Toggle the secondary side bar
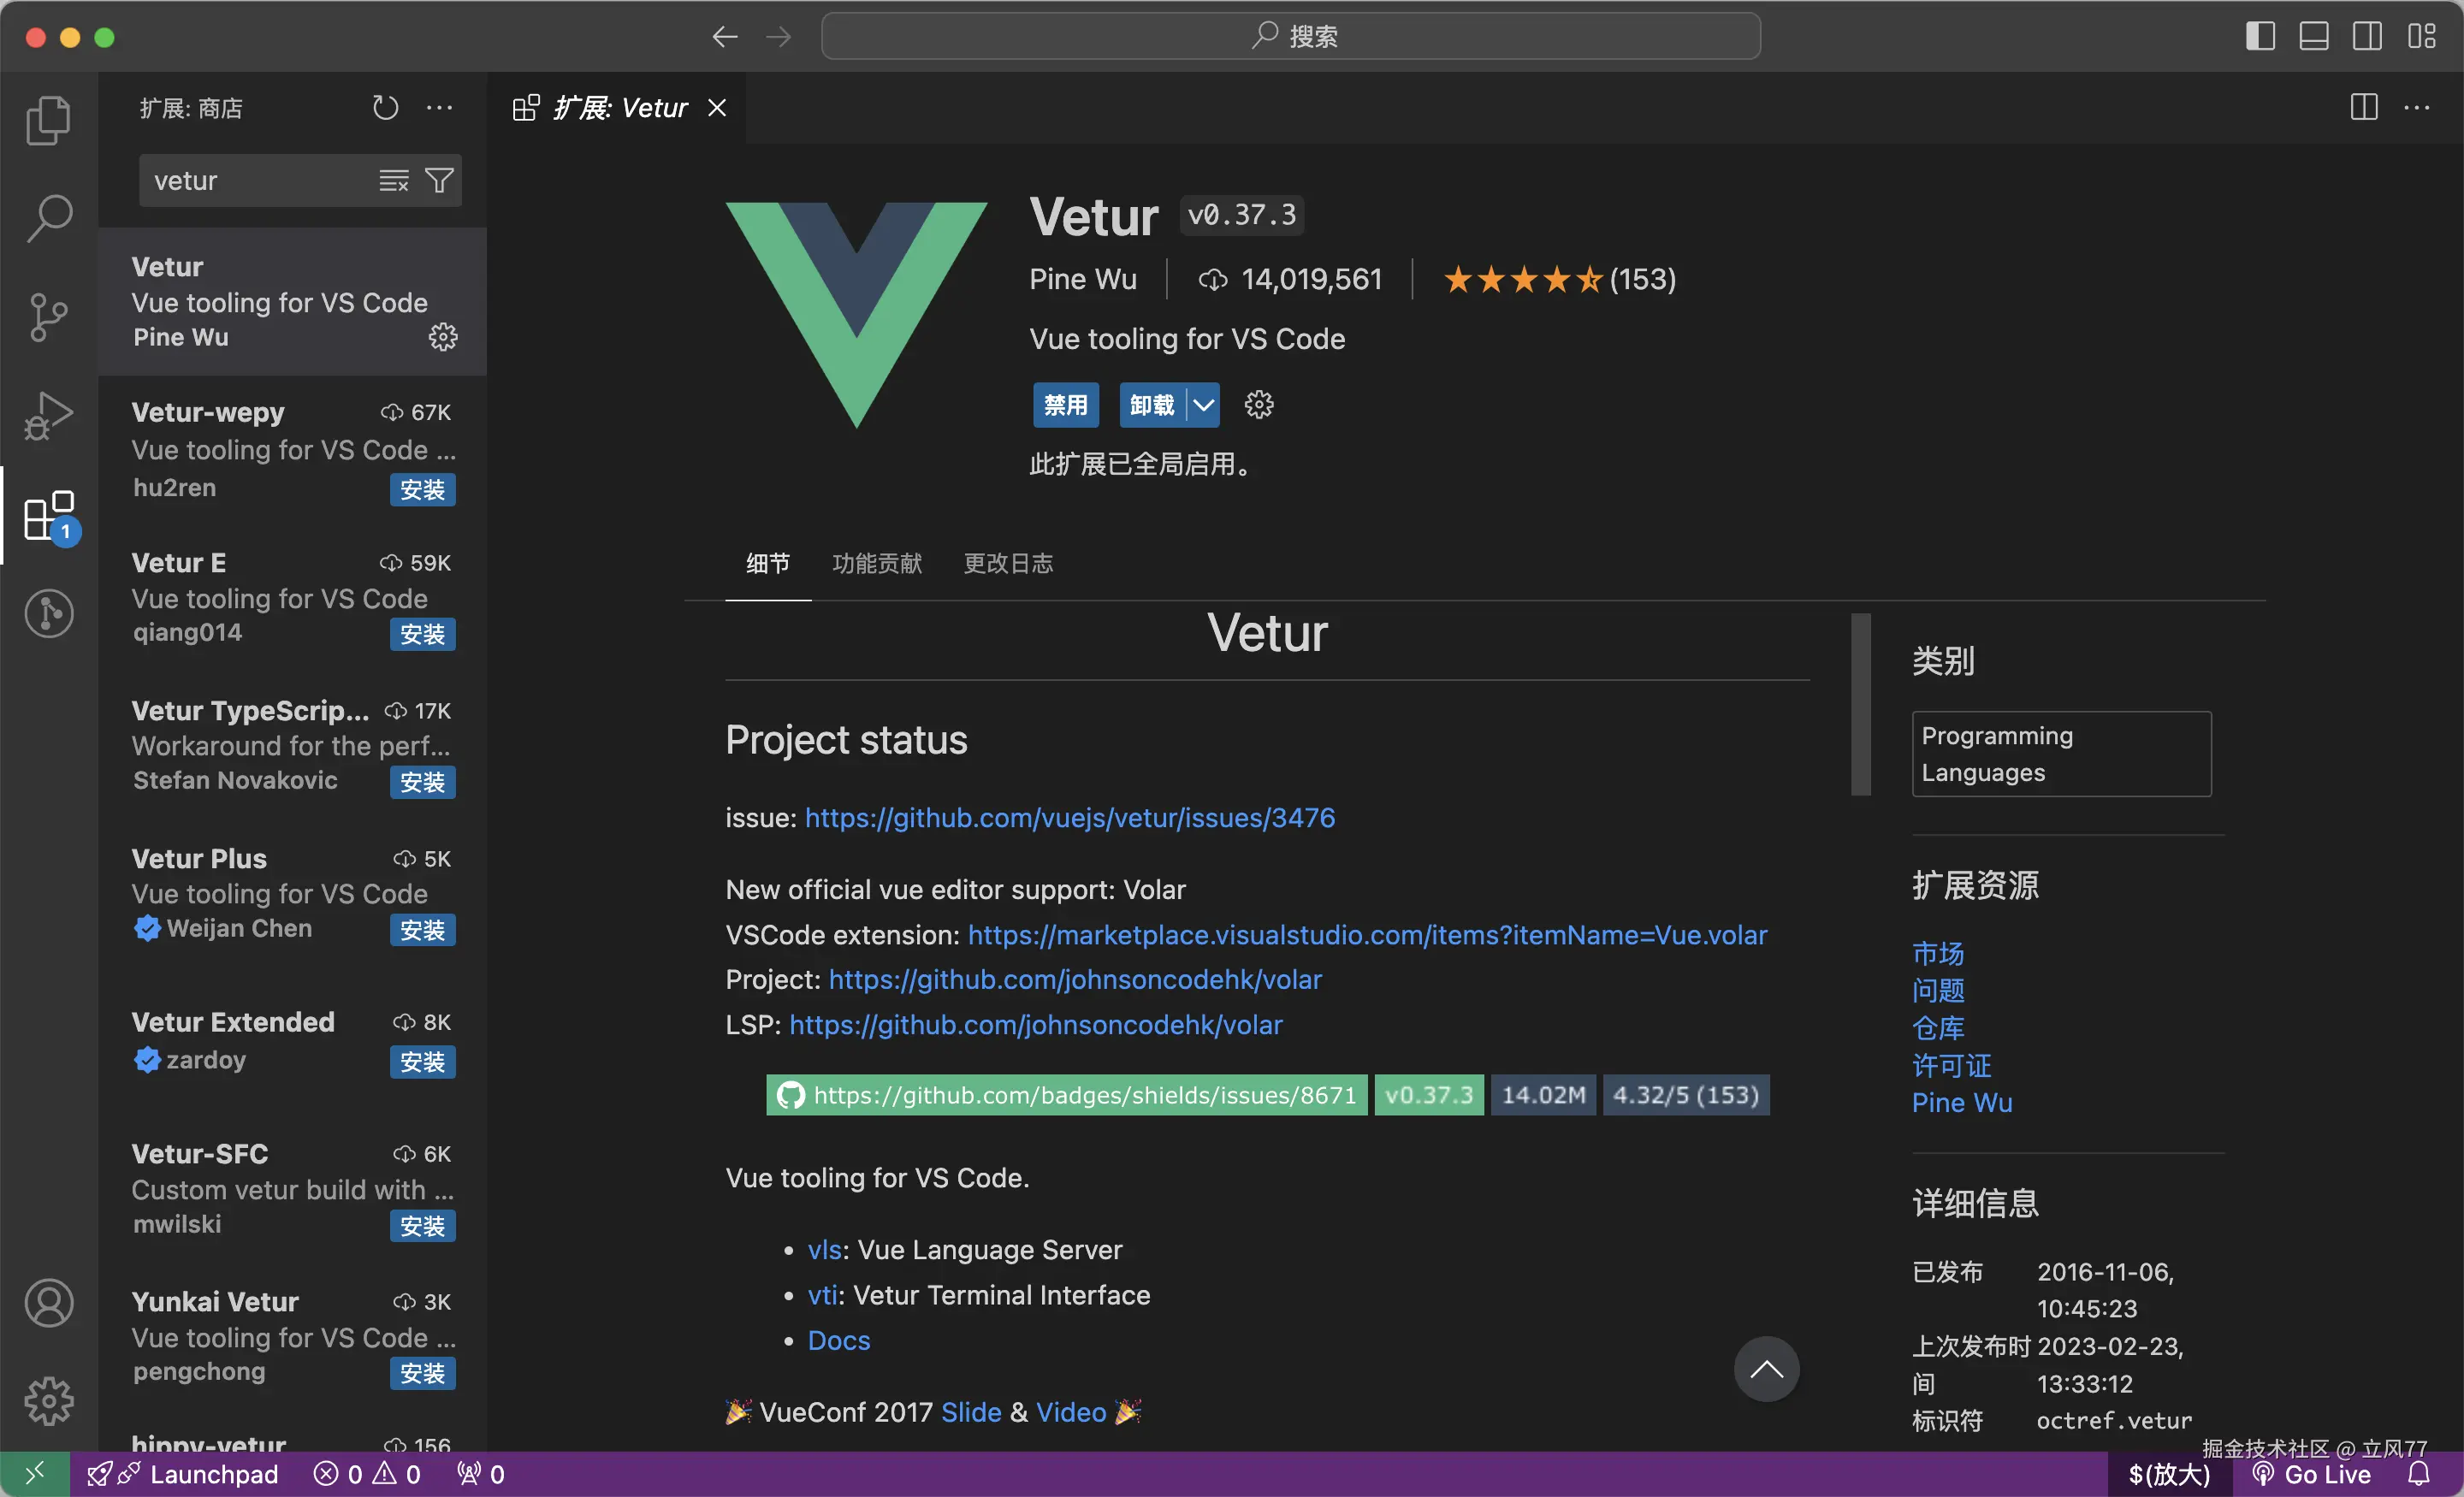Image resolution: width=2464 pixels, height=1497 pixels. (2368, 36)
